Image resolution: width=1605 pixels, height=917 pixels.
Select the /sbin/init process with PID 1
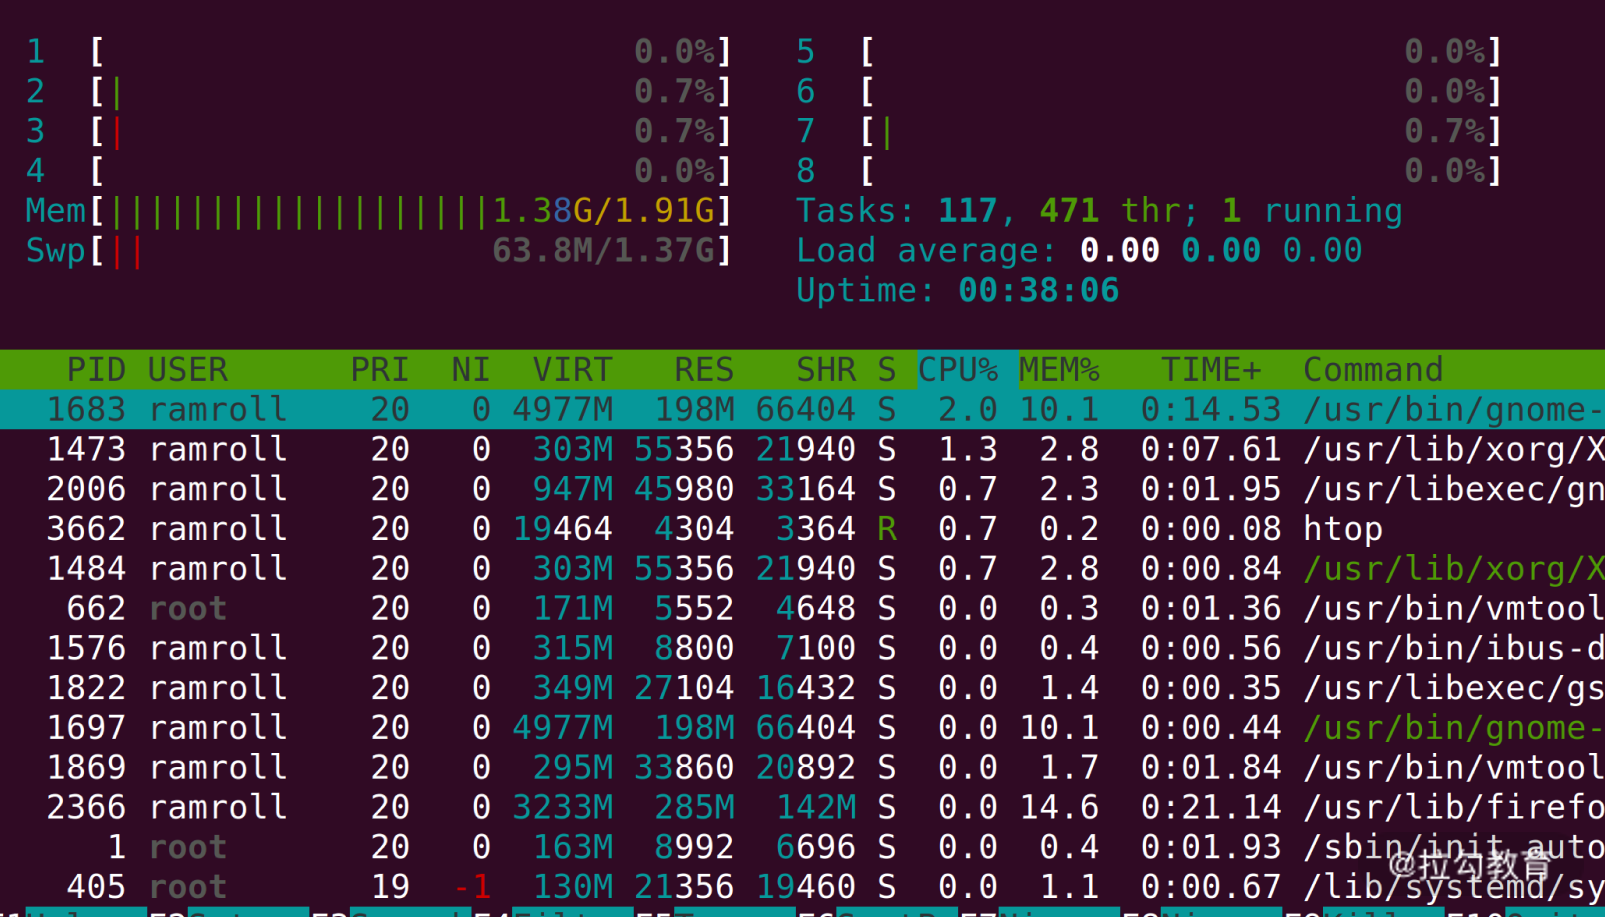(x=800, y=847)
